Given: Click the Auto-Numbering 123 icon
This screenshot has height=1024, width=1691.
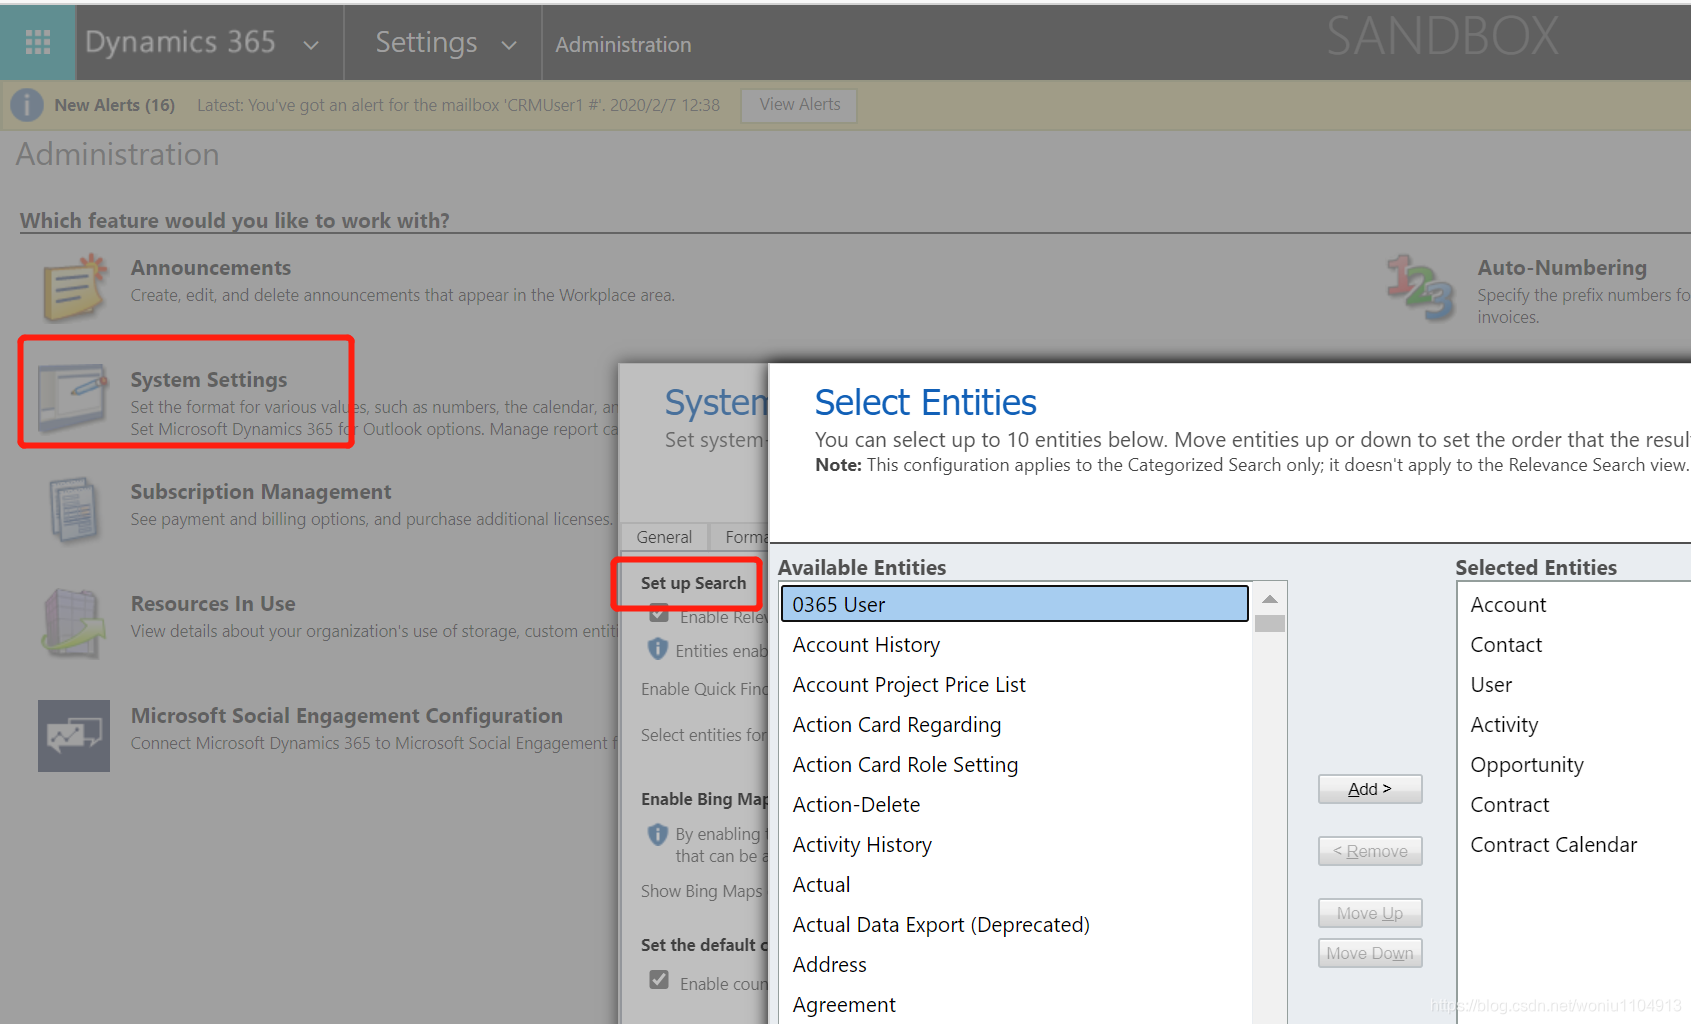Looking at the screenshot, I should 1420,288.
